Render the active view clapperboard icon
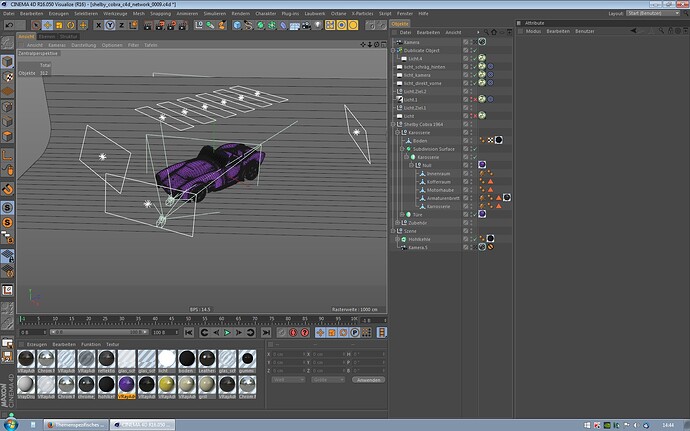 pos(148,25)
